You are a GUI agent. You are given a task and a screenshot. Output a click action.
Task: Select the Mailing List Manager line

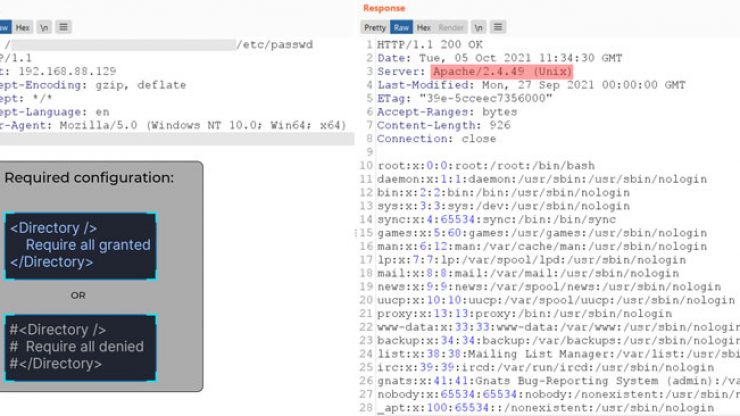click(x=558, y=354)
